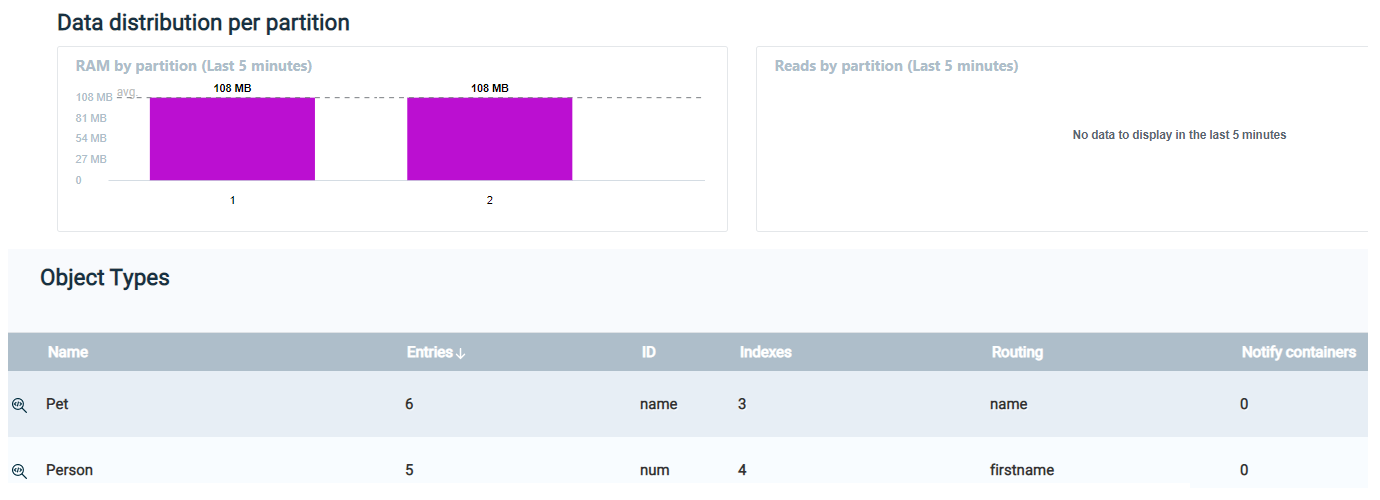Click the Person indexes value 4
1380x500 pixels.
click(x=742, y=470)
